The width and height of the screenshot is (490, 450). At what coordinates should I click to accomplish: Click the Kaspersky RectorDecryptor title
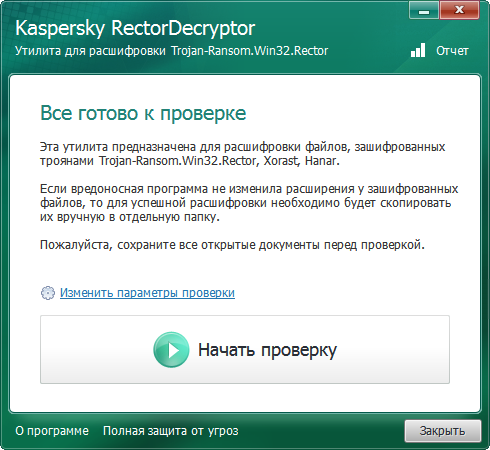pos(135,28)
